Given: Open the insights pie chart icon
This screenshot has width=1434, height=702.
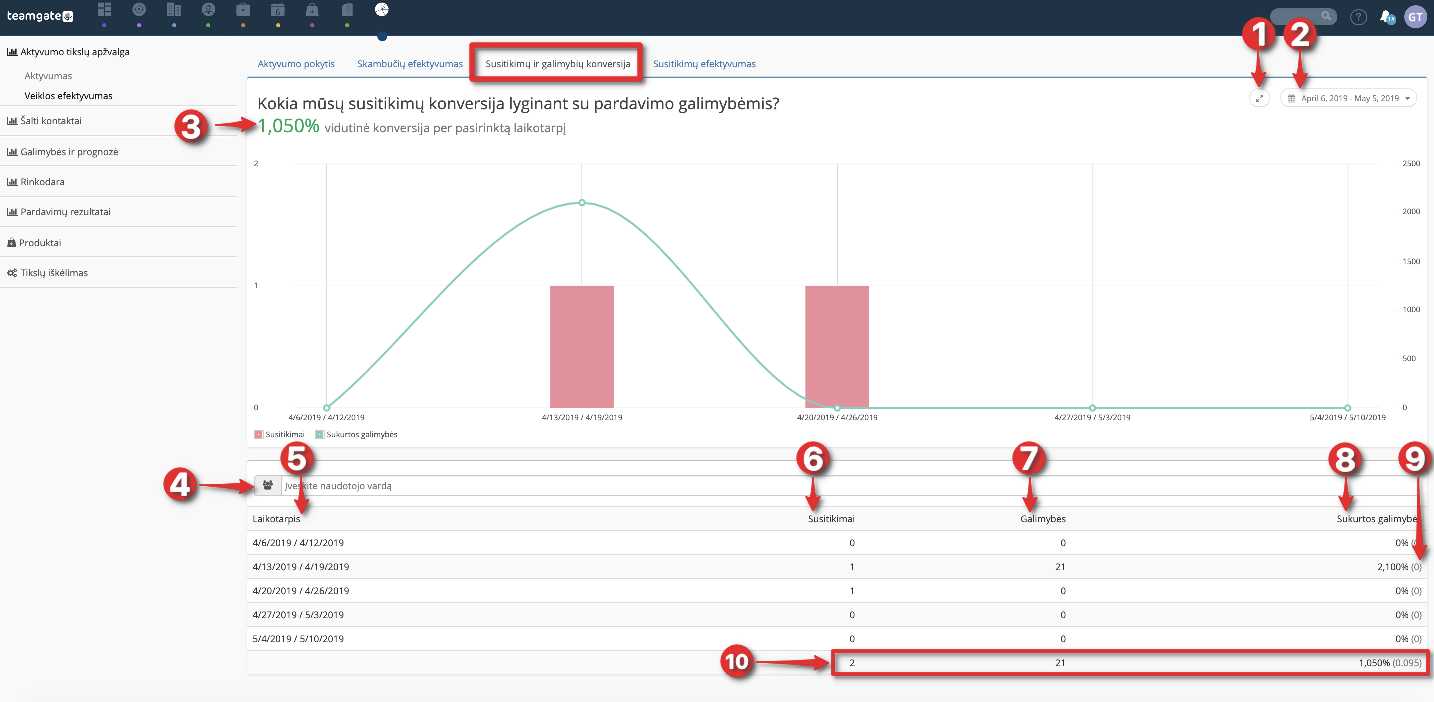Looking at the screenshot, I should tap(382, 9).
